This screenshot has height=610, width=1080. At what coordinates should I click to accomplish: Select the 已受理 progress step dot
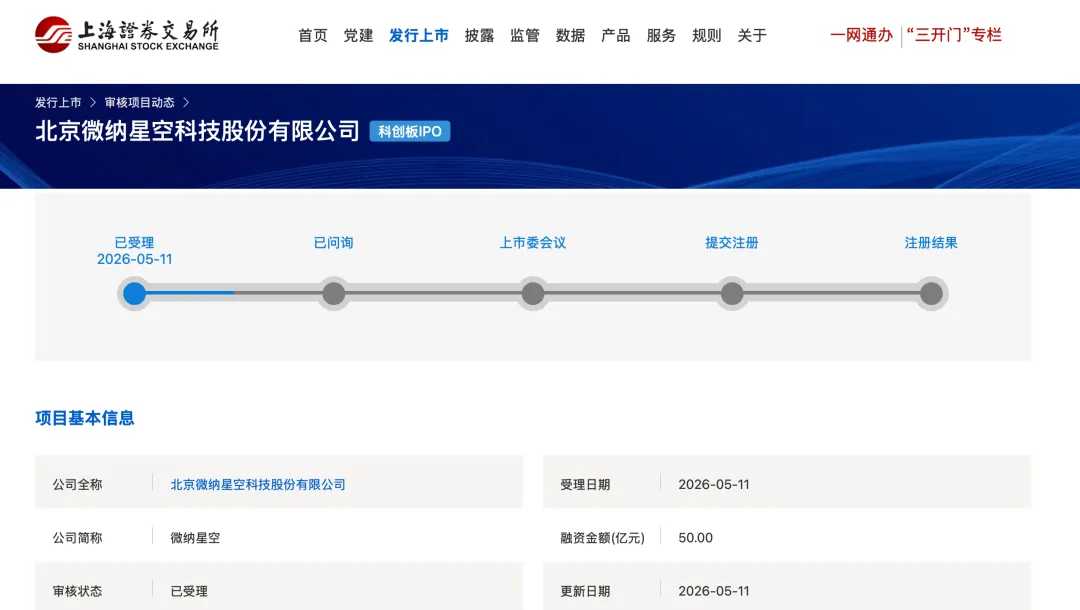pos(134,294)
